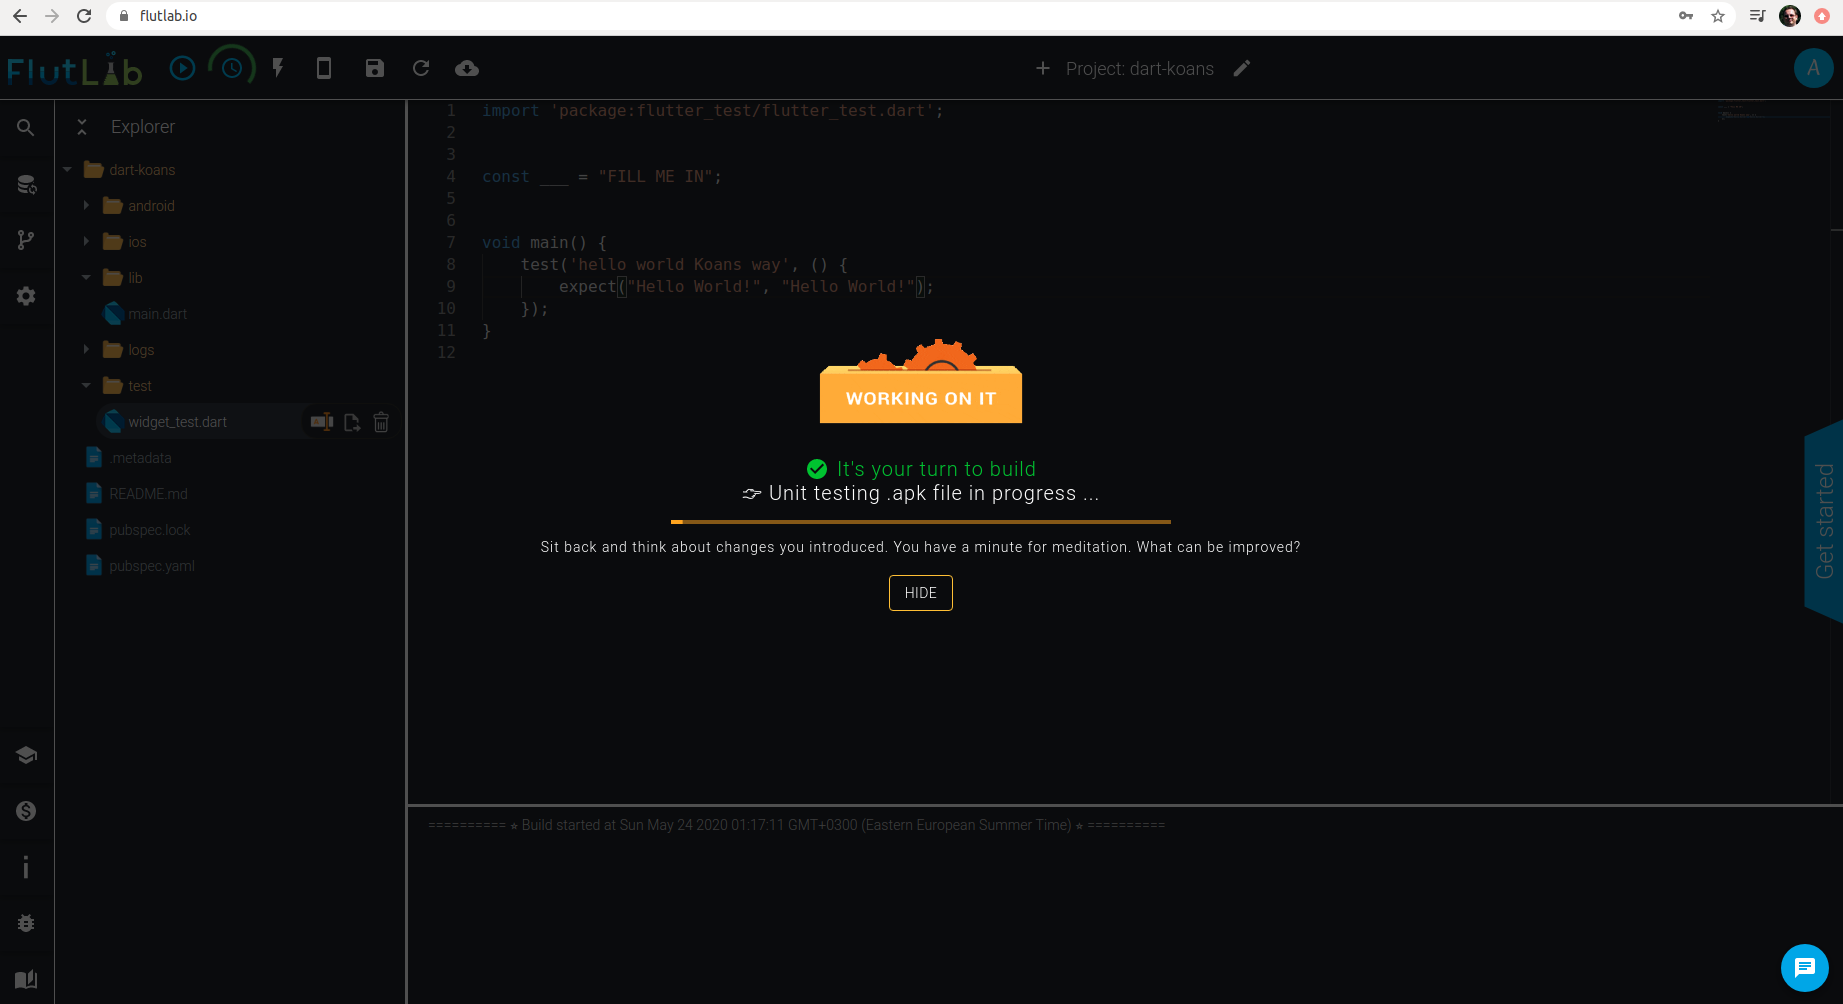Open the debugger bug icon in sidebar
The height and width of the screenshot is (1004, 1843).
tap(25, 923)
